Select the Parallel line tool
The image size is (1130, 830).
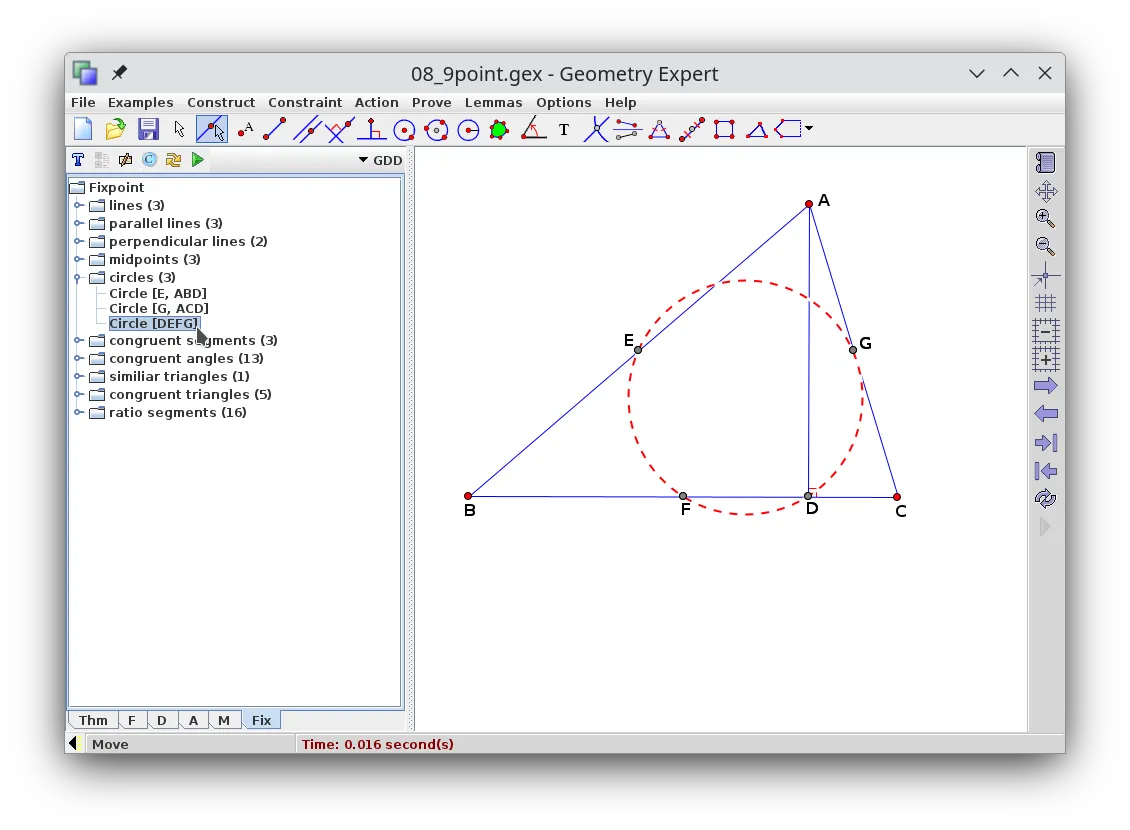pyautogui.click(x=307, y=130)
